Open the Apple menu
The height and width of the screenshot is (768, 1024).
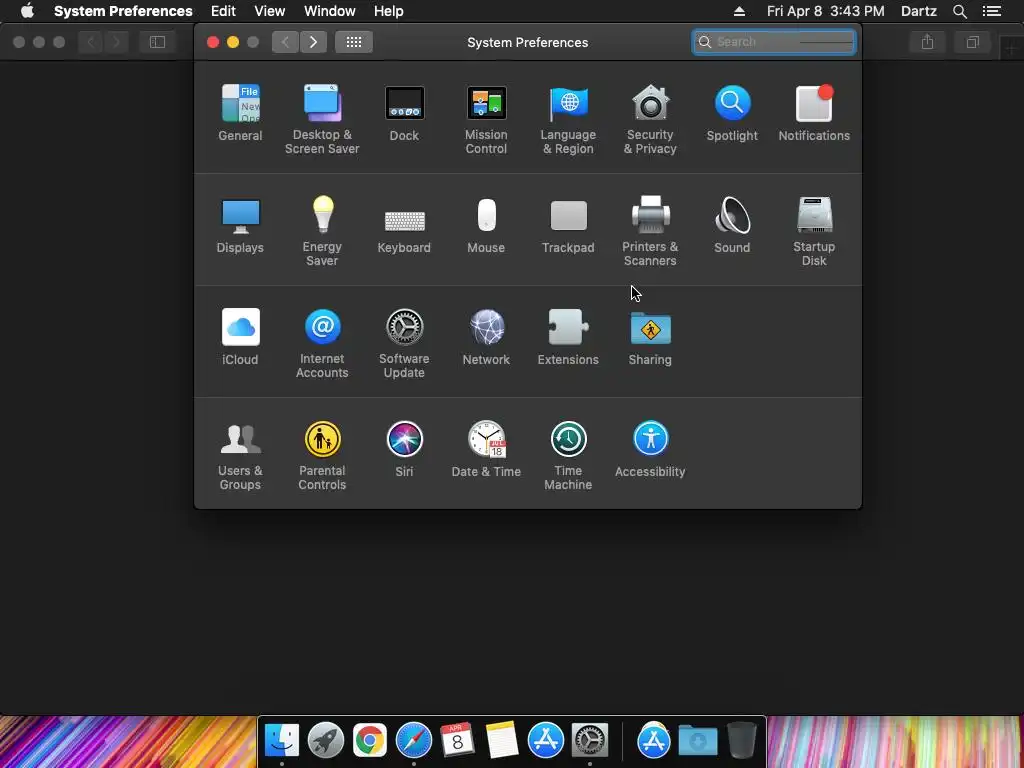(27, 11)
